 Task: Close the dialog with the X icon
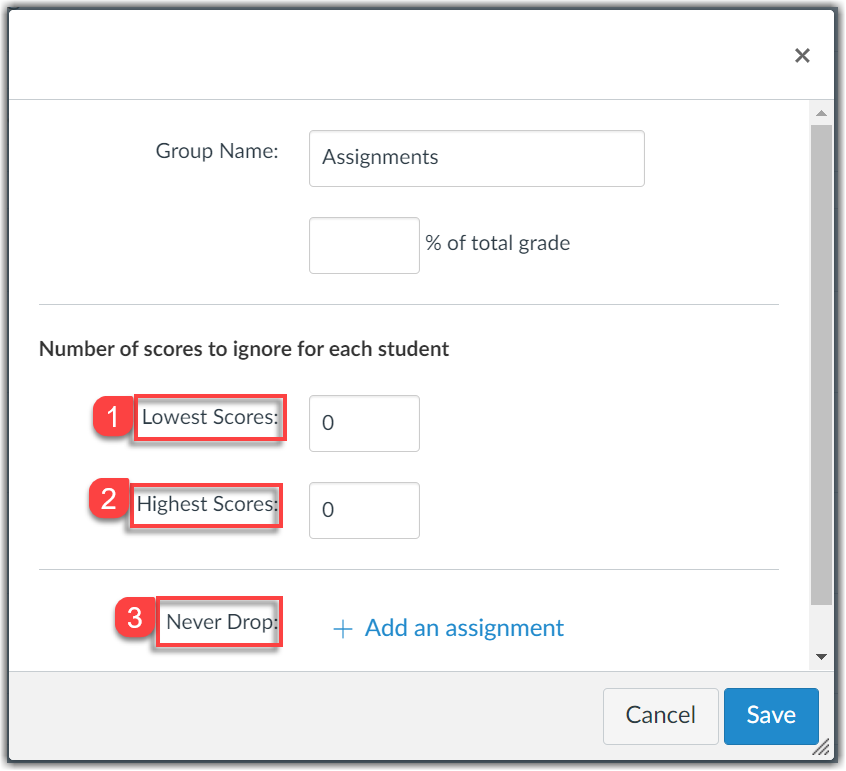pos(802,56)
